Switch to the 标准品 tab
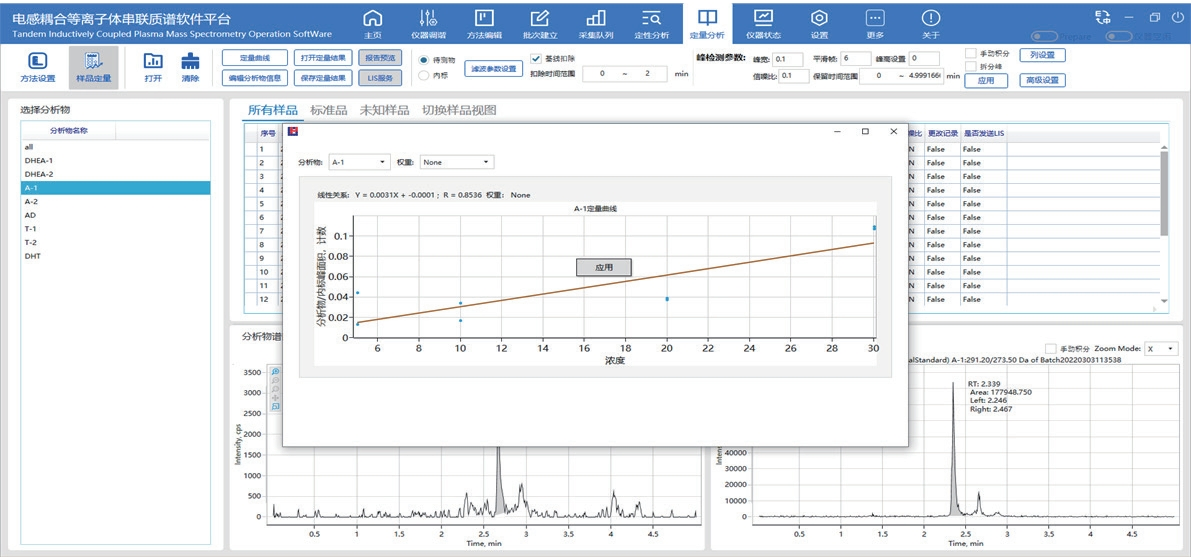The image size is (1191, 557). point(327,110)
